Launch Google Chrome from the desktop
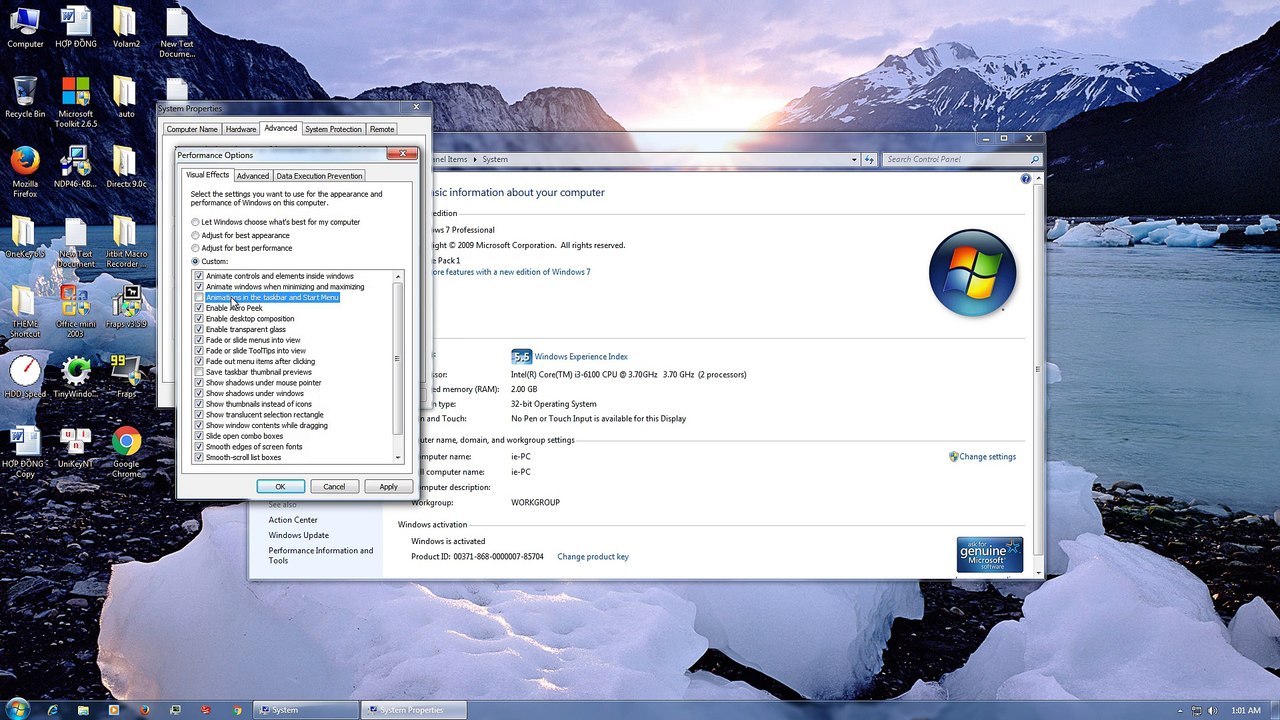This screenshot has height=720, width=1280. [126, 452]
